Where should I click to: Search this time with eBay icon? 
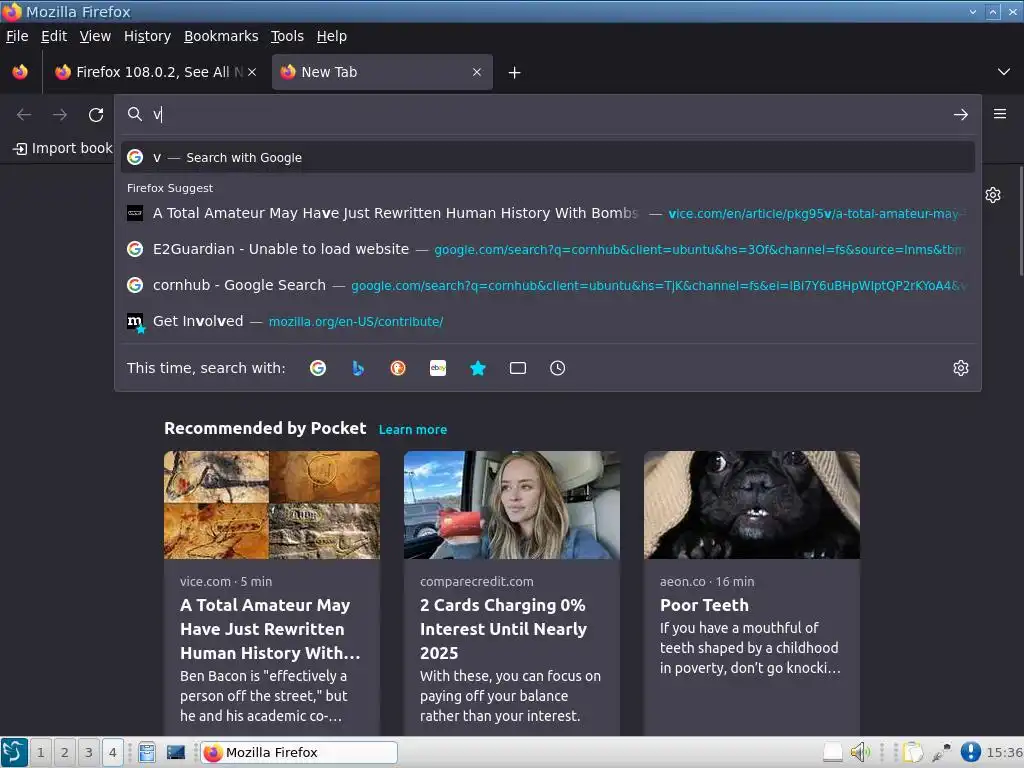pyautogui.click(x=438, y=368)
